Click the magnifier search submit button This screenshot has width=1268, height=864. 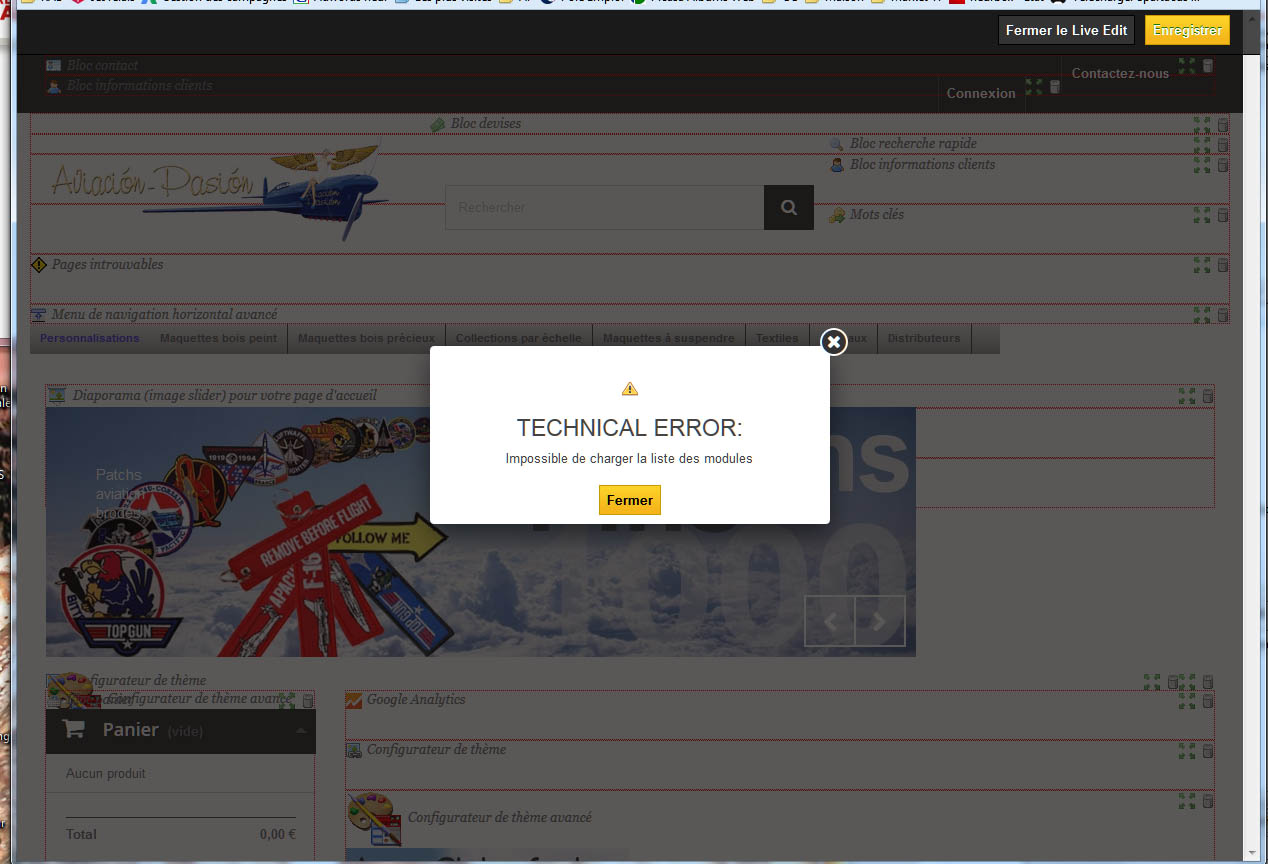click(789, 207)
